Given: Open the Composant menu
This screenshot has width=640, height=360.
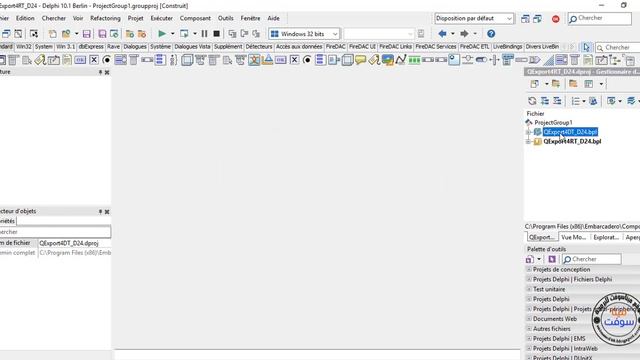Looking at the screenshot, I should click(x=195, y=18).
